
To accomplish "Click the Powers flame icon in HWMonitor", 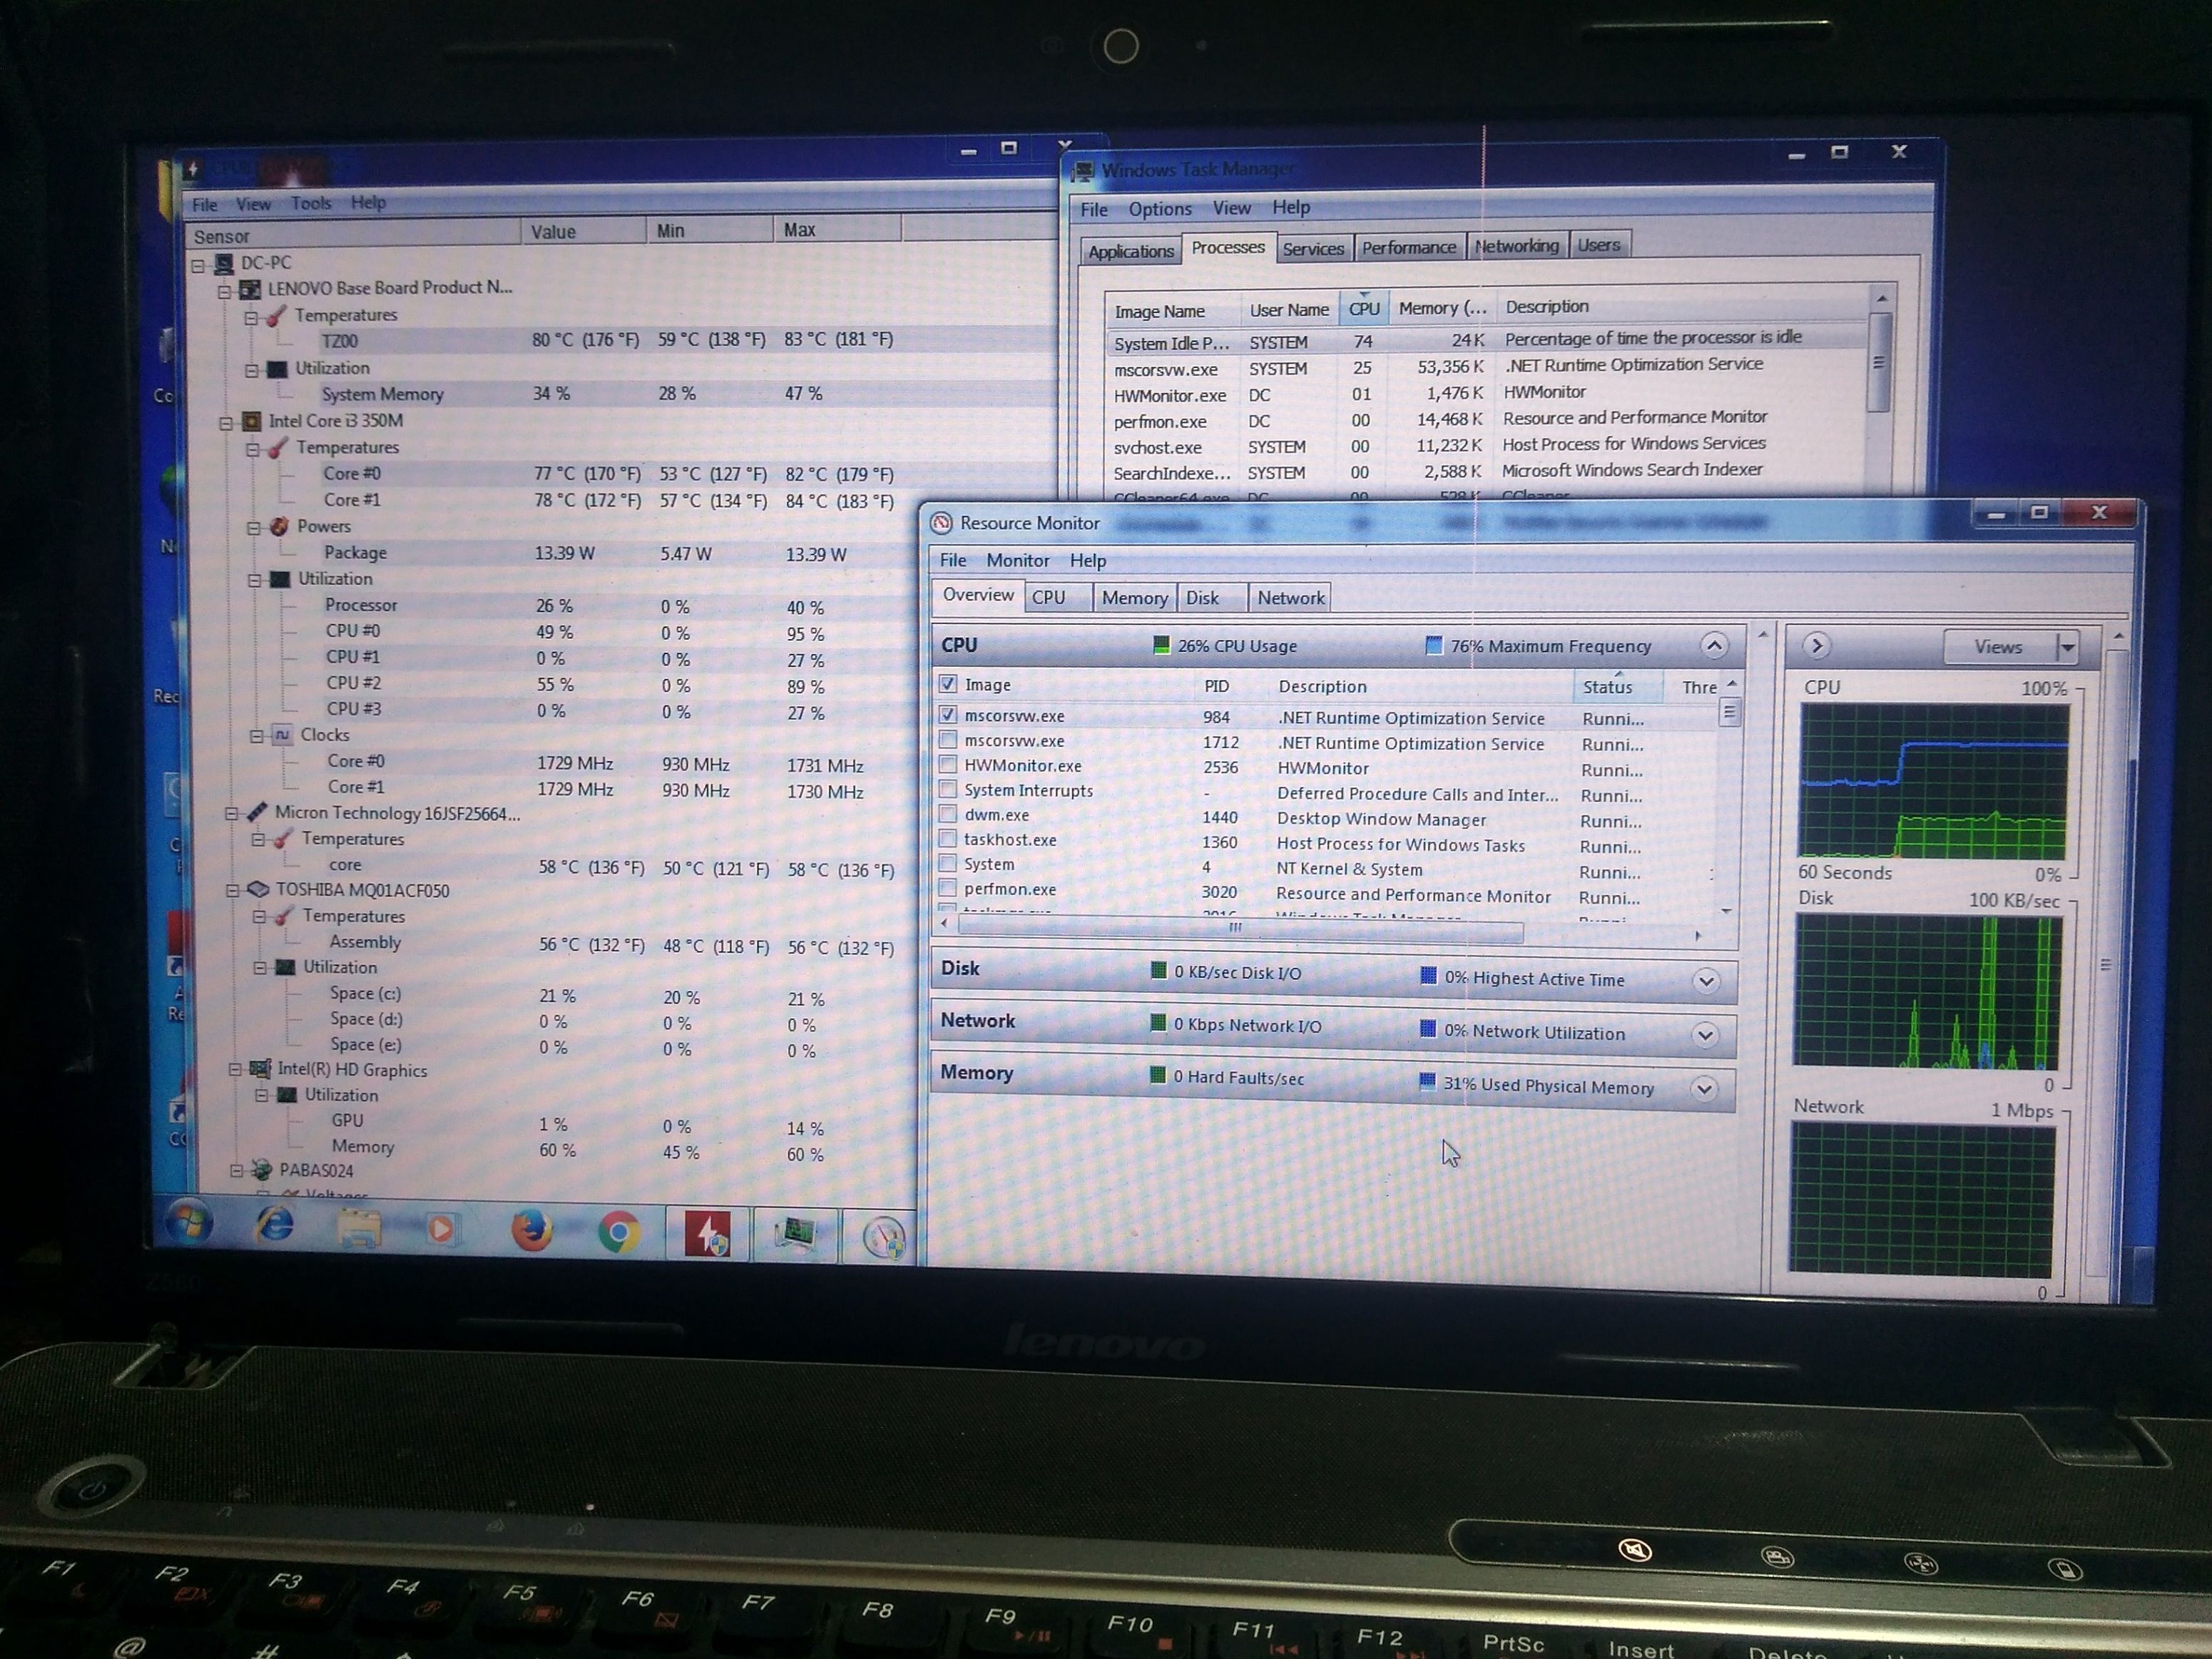I will [279, 526].
